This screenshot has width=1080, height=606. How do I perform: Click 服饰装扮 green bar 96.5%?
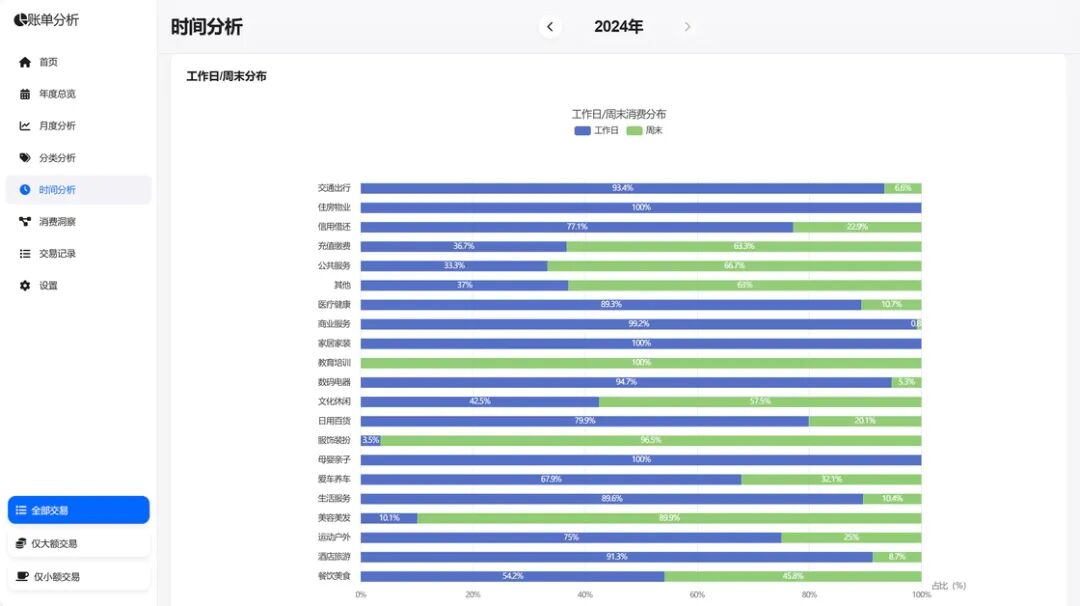pos(651,440)
